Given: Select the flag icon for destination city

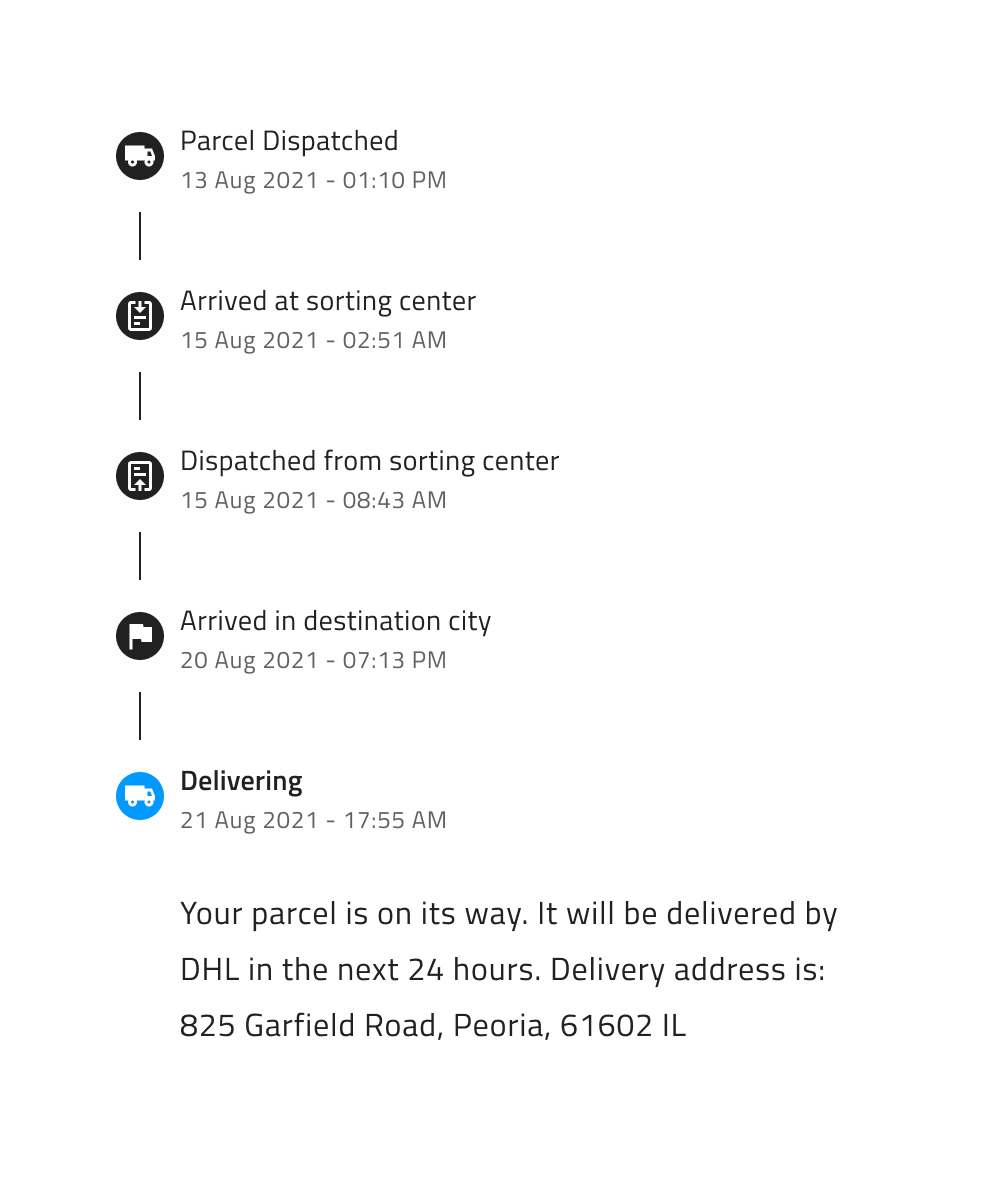Looking at the screenshot, I should (x=140, y=636).
